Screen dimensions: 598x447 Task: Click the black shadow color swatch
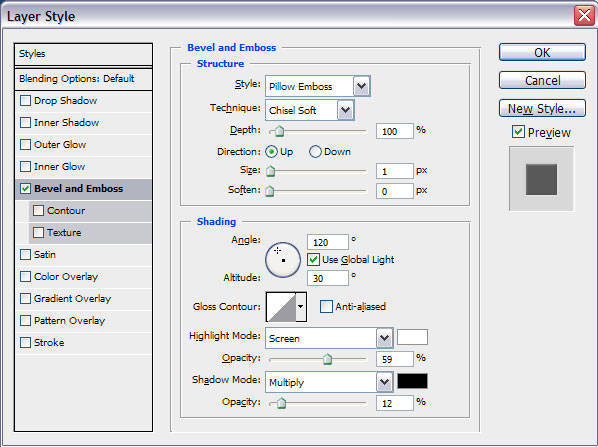[412, 381]
